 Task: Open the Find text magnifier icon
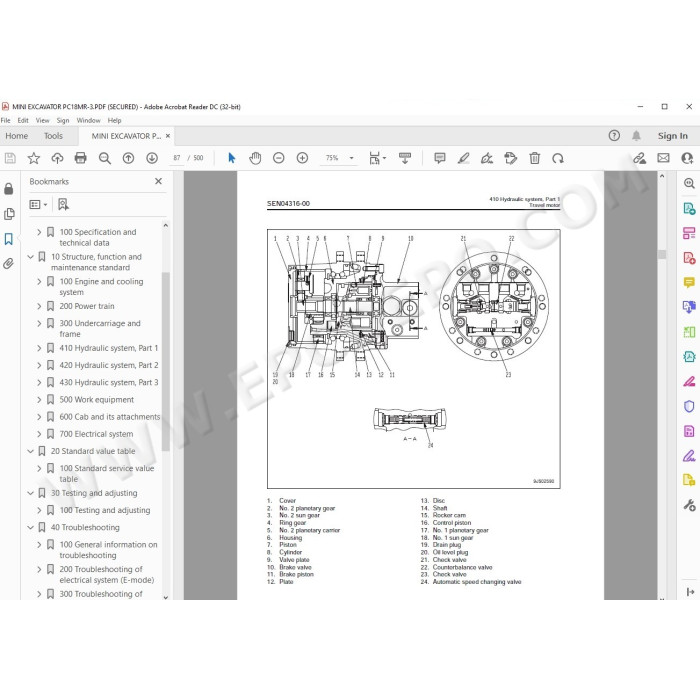click(104, 158)
